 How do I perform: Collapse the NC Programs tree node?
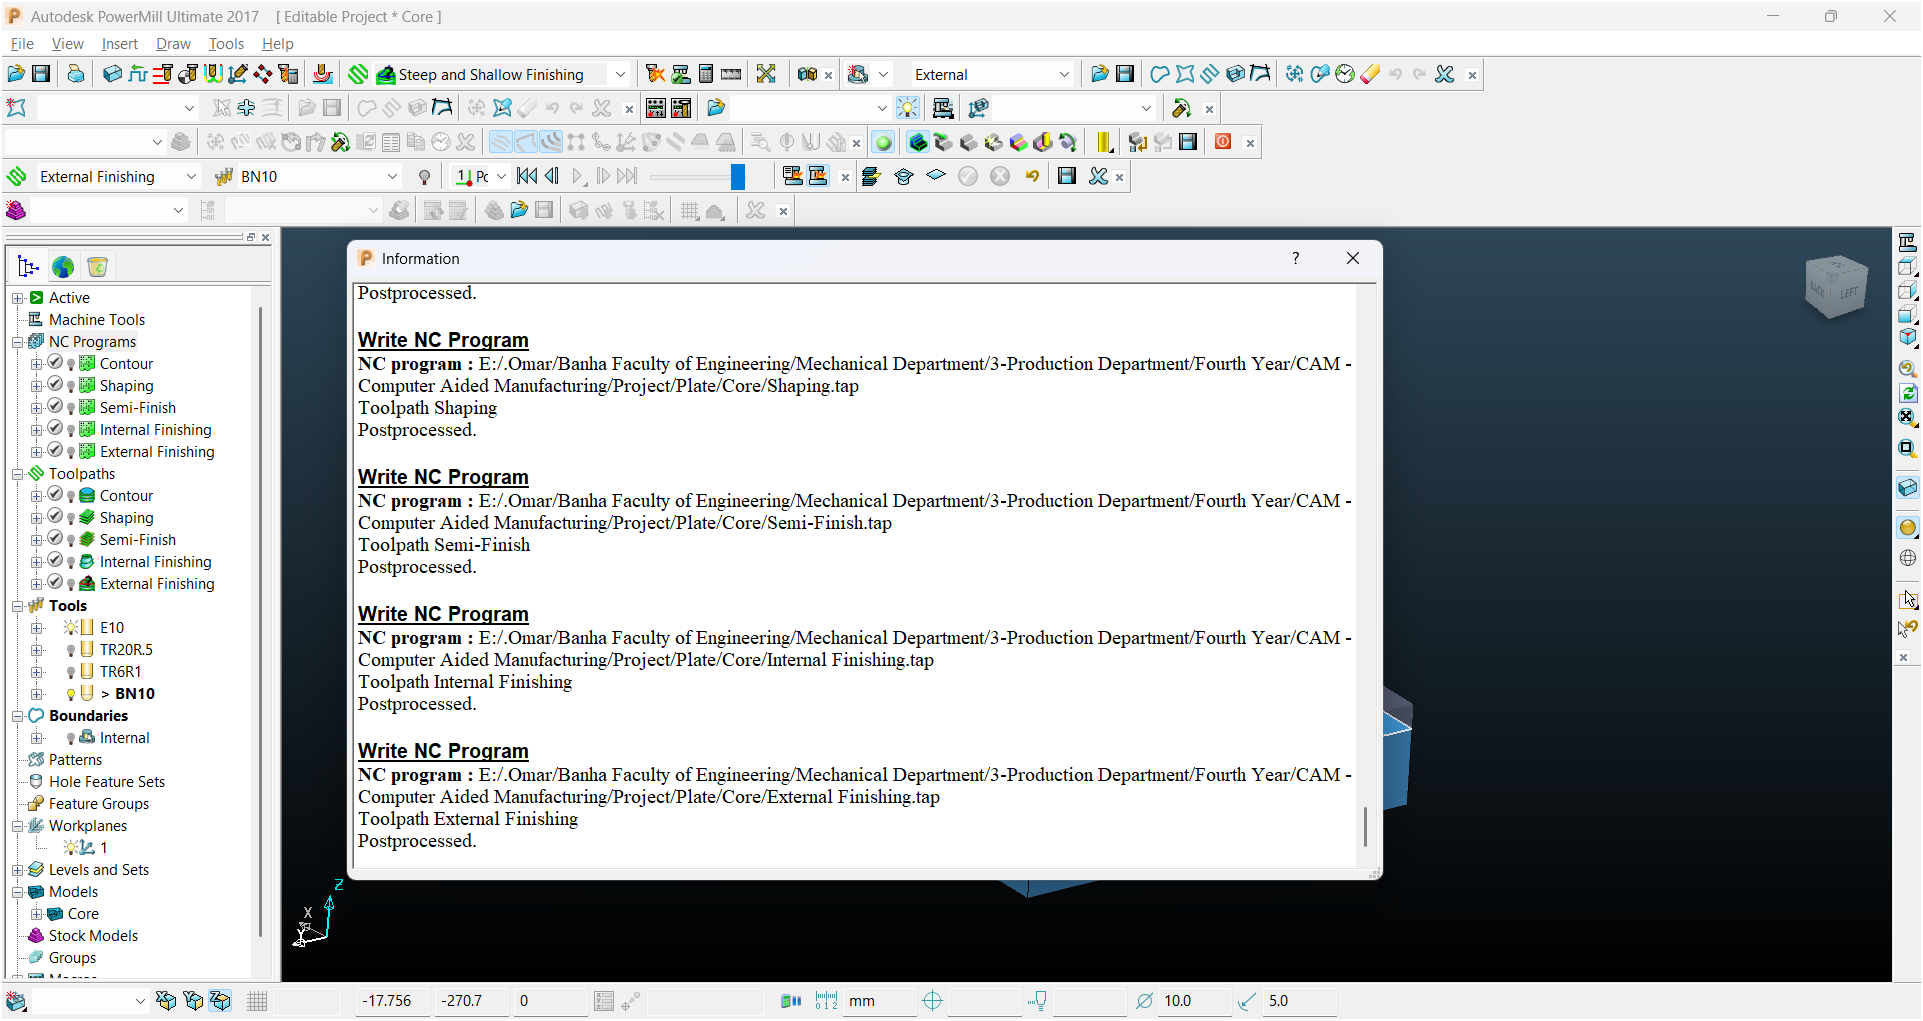[x=17, y=342]
